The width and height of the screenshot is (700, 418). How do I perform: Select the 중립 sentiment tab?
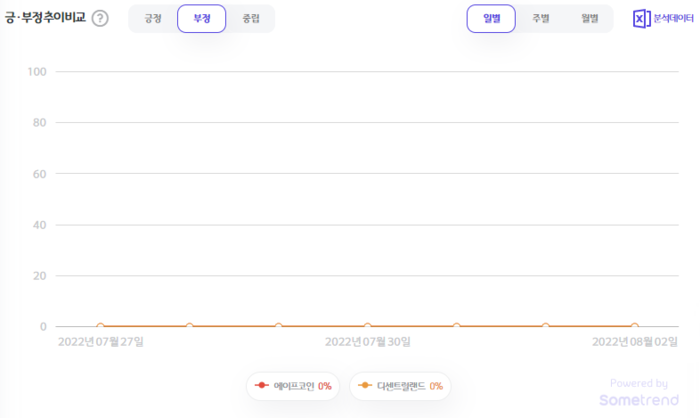251,18
